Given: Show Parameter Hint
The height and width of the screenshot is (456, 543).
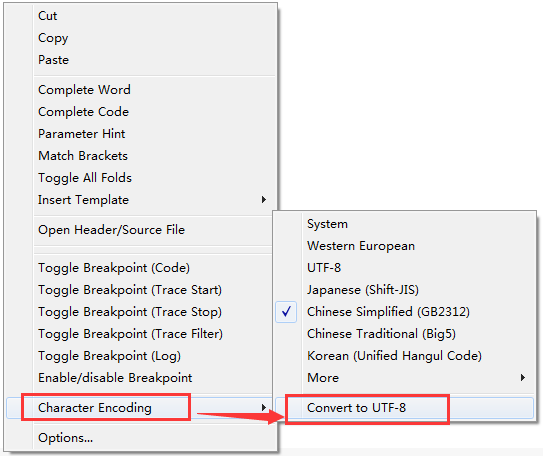Looking at the screenshot, I should [x=140, y=134].
